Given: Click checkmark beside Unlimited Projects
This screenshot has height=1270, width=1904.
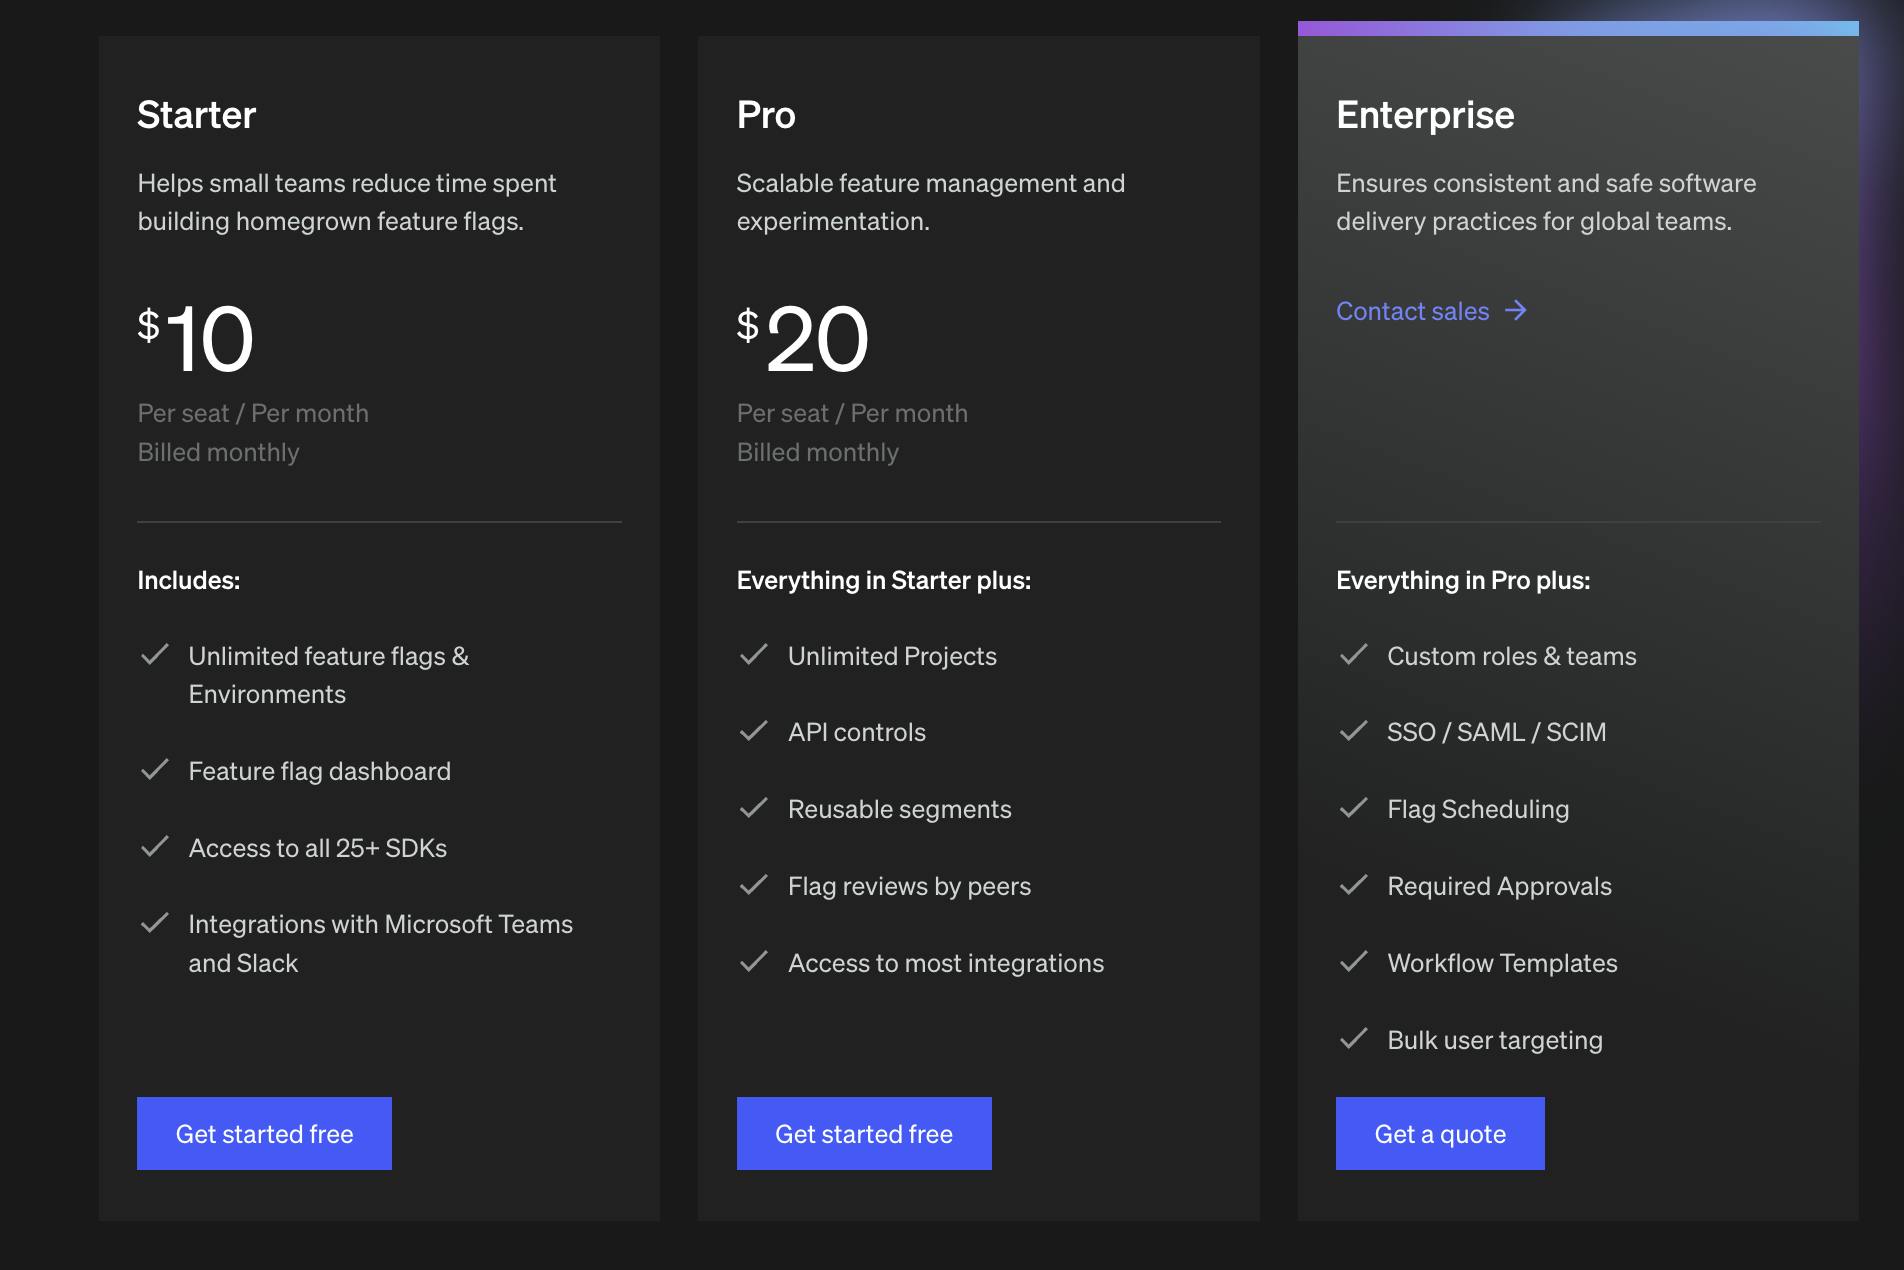Looking at the screenshot, I should coord(754,655).
